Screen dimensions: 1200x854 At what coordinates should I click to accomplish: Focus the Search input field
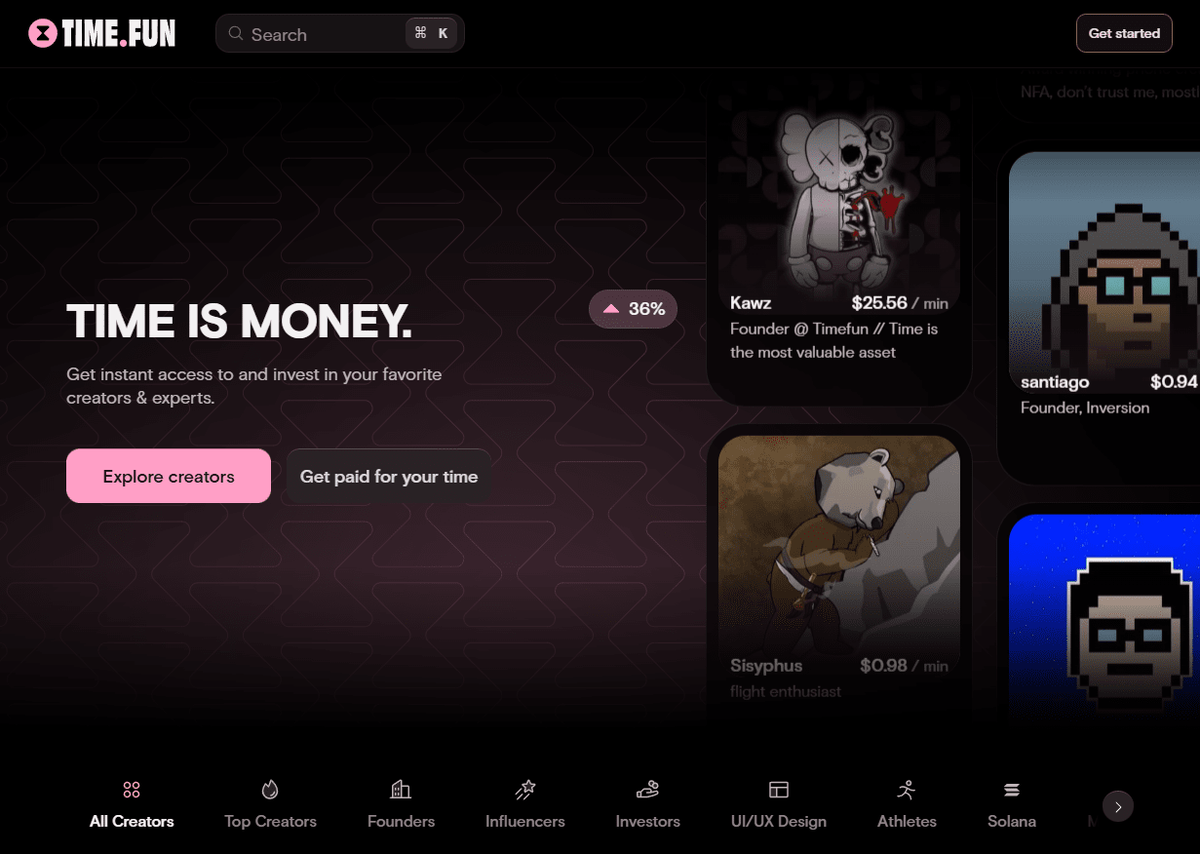[340, 34]
